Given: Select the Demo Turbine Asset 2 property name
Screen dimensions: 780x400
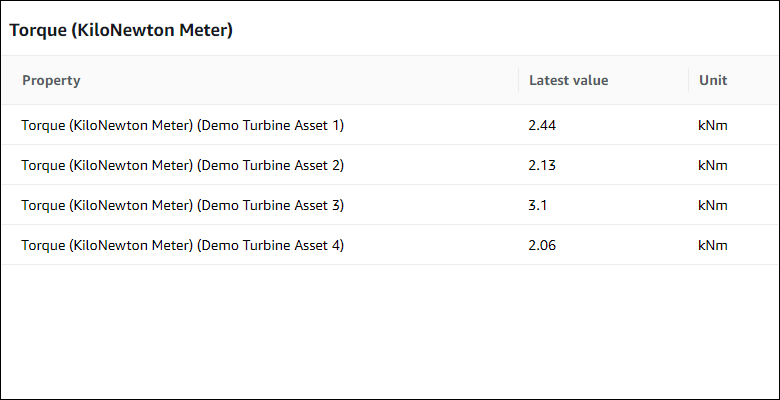Looking at the screenshot, I should (x=182, y=165).
